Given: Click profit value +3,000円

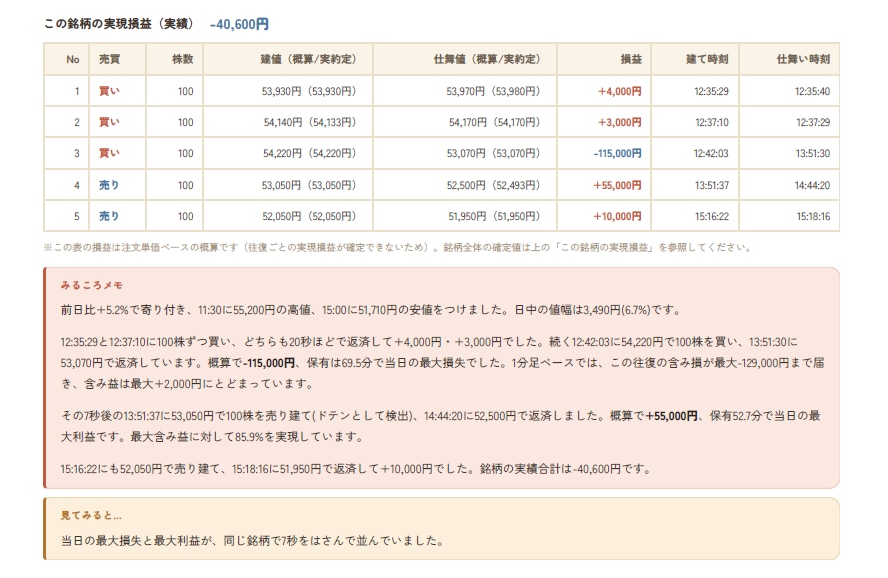Looking at the screenshot, I should [620, 122].
